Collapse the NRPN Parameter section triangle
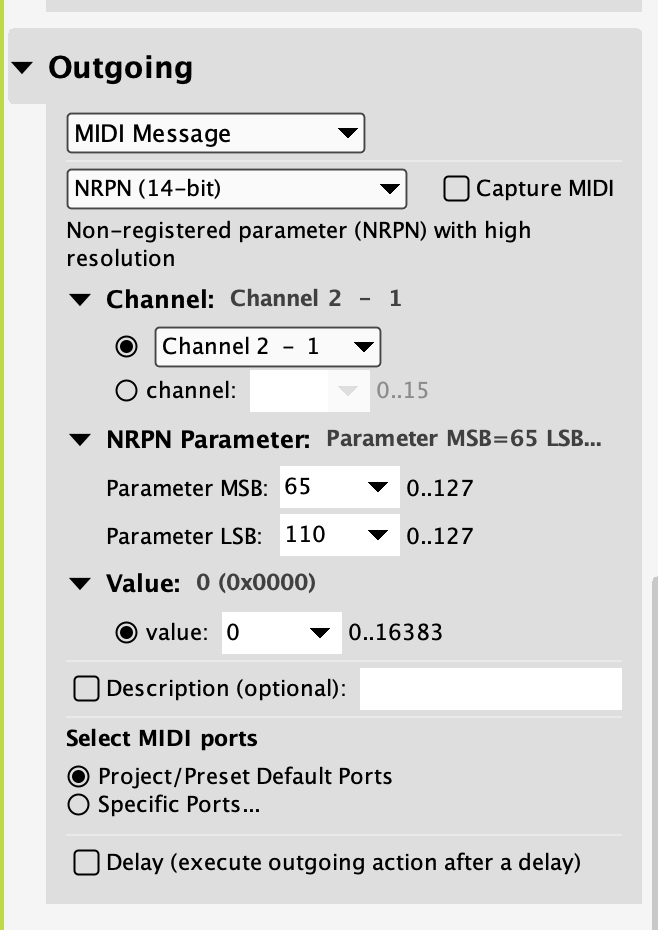This screenshot has width=658, height=930. coord(79,439)
